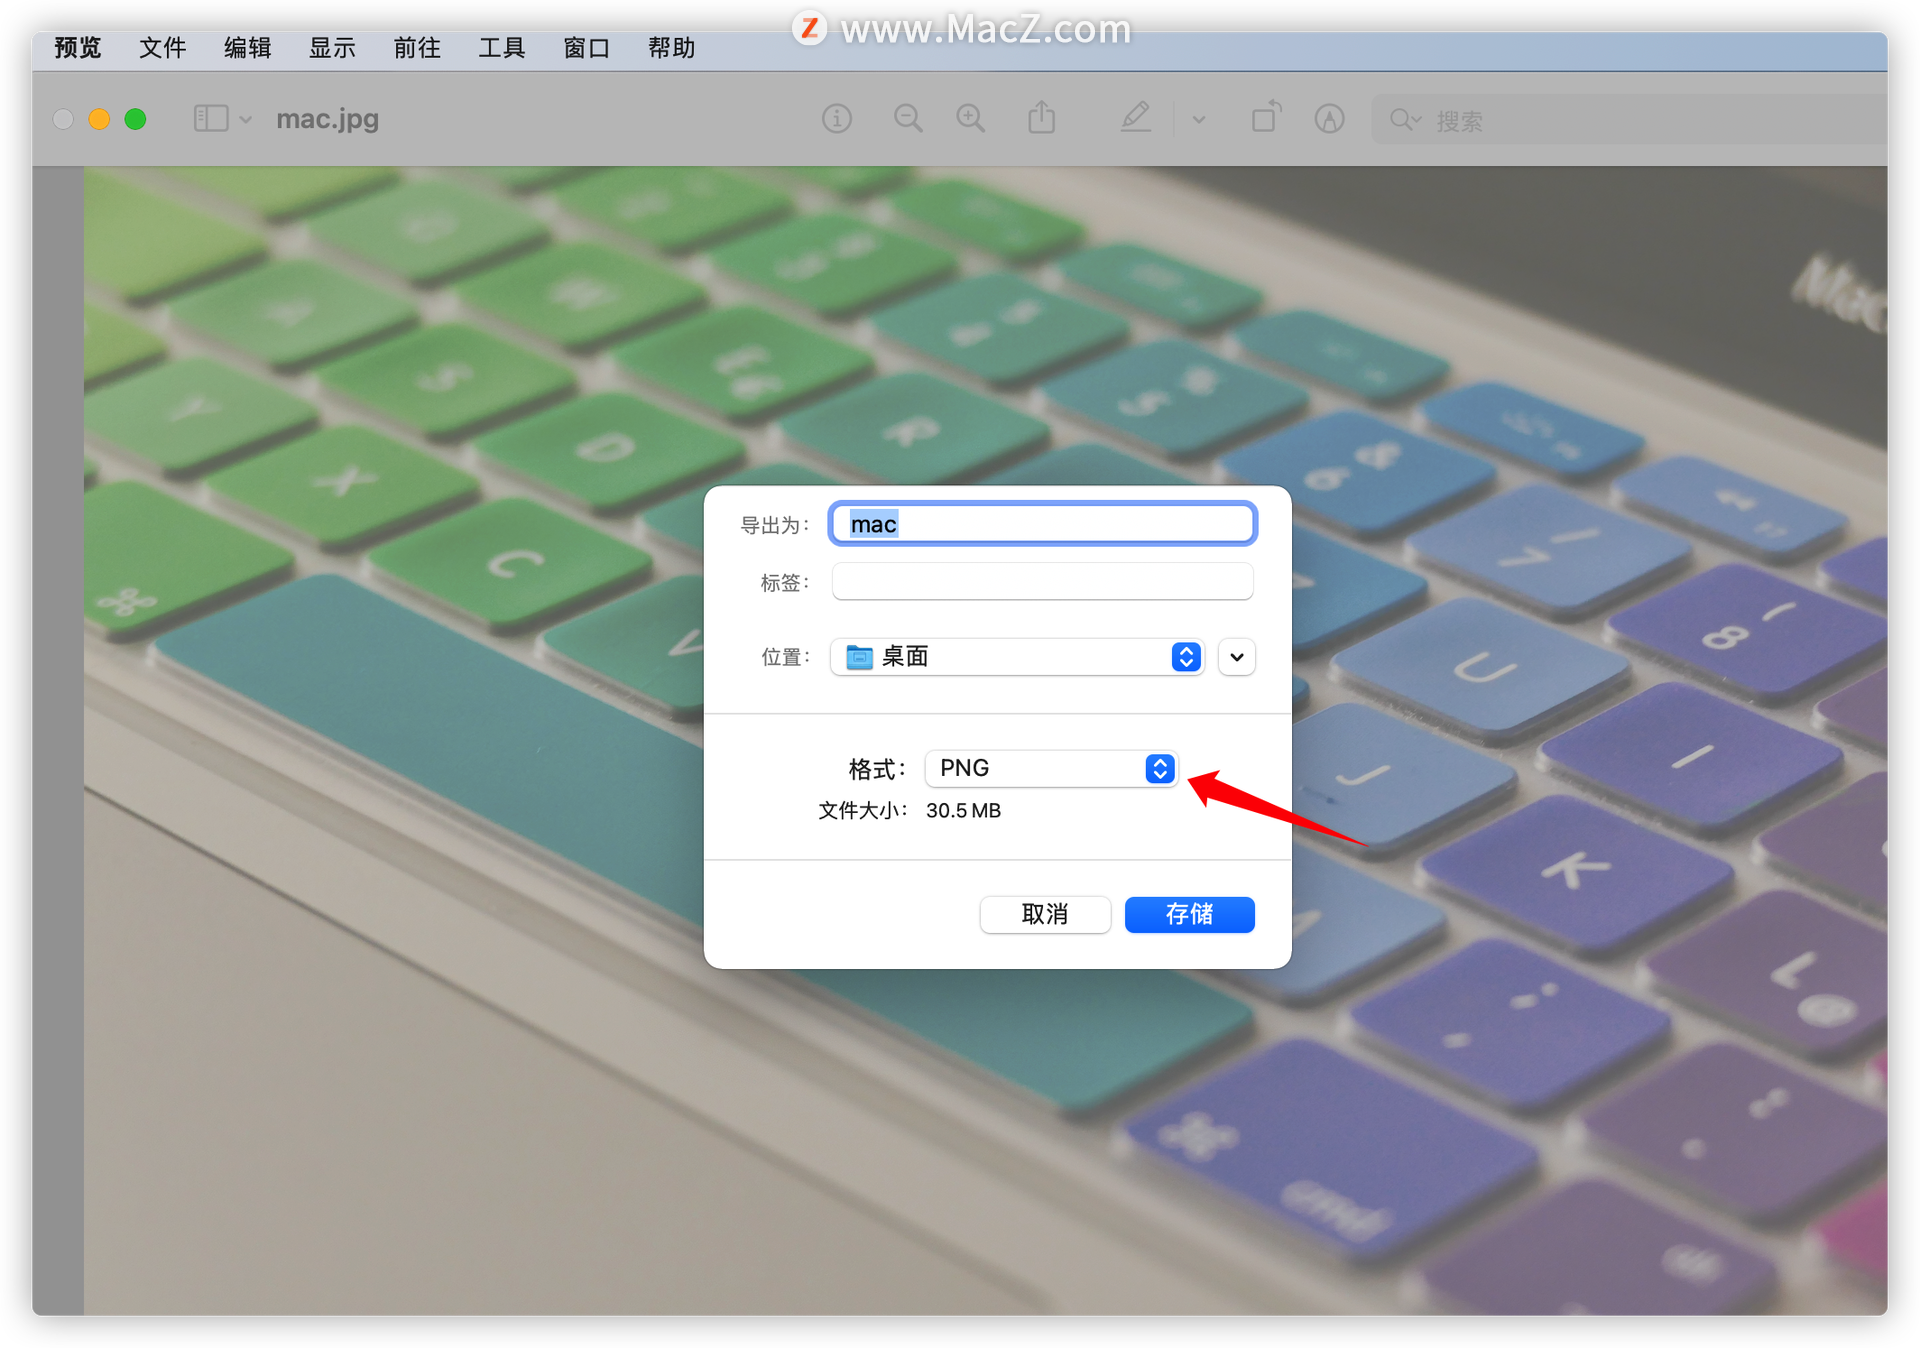Open the 前往 menu

(418, 48)
